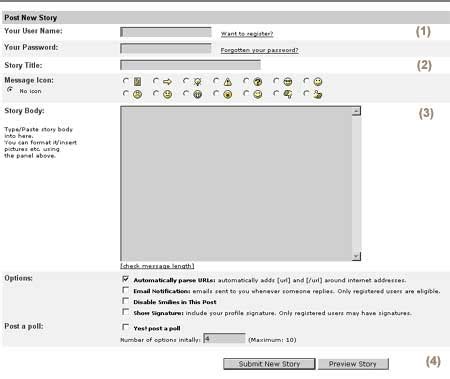Uncheck 'Automatically parse URLs' option
450x379 pixels.
coord(126,279)
